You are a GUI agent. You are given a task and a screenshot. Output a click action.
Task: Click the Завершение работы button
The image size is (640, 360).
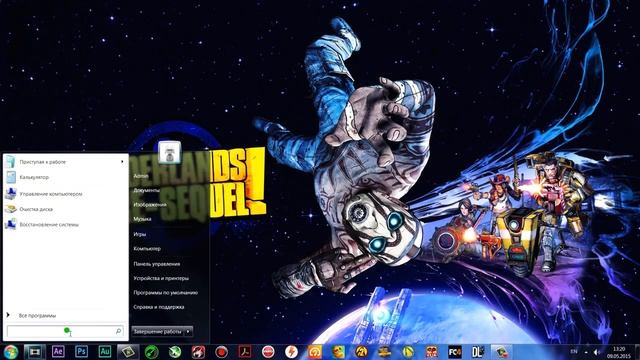[158, 331]
